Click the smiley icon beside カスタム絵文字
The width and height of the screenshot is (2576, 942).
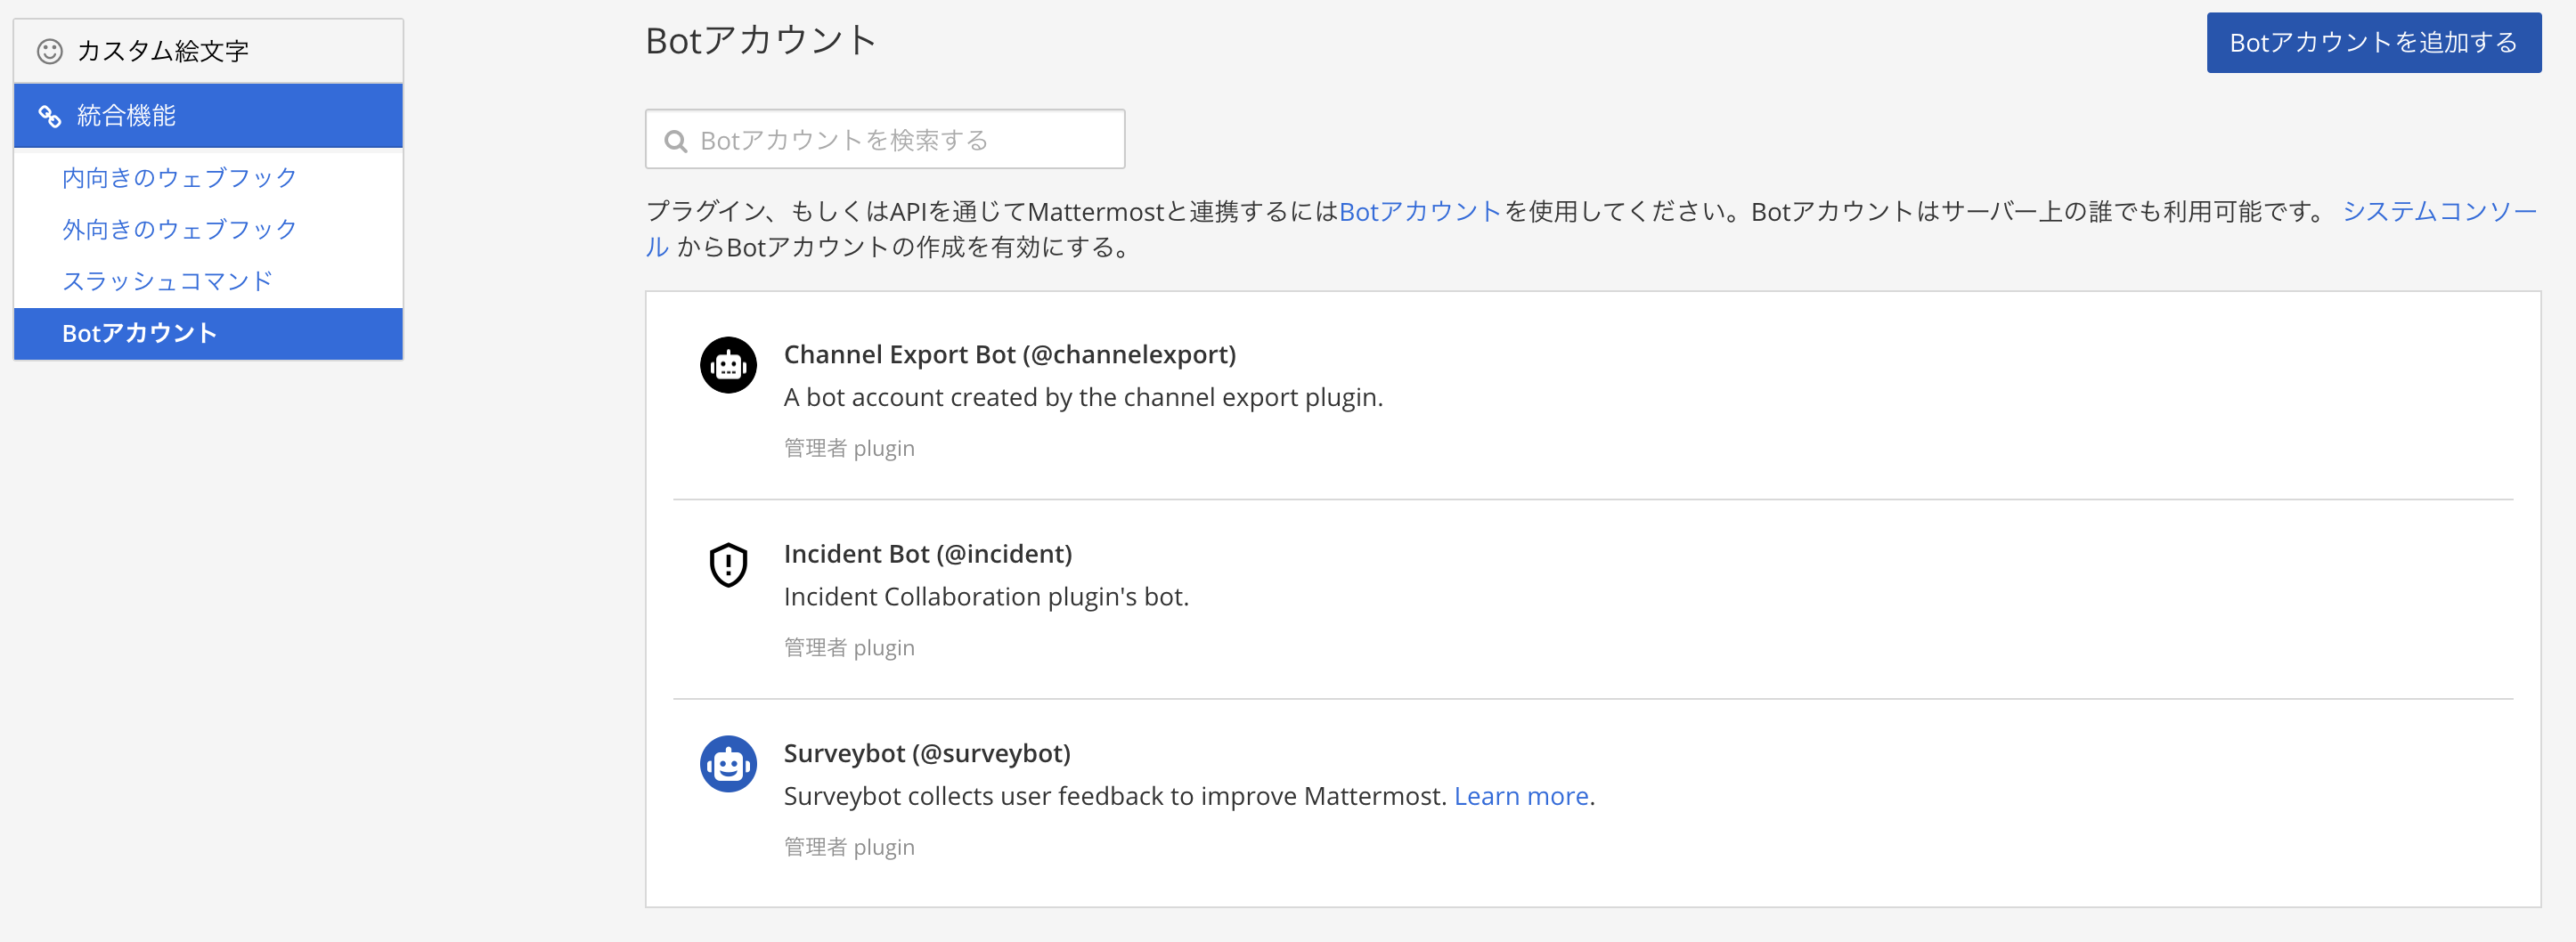tap(50, 51)
